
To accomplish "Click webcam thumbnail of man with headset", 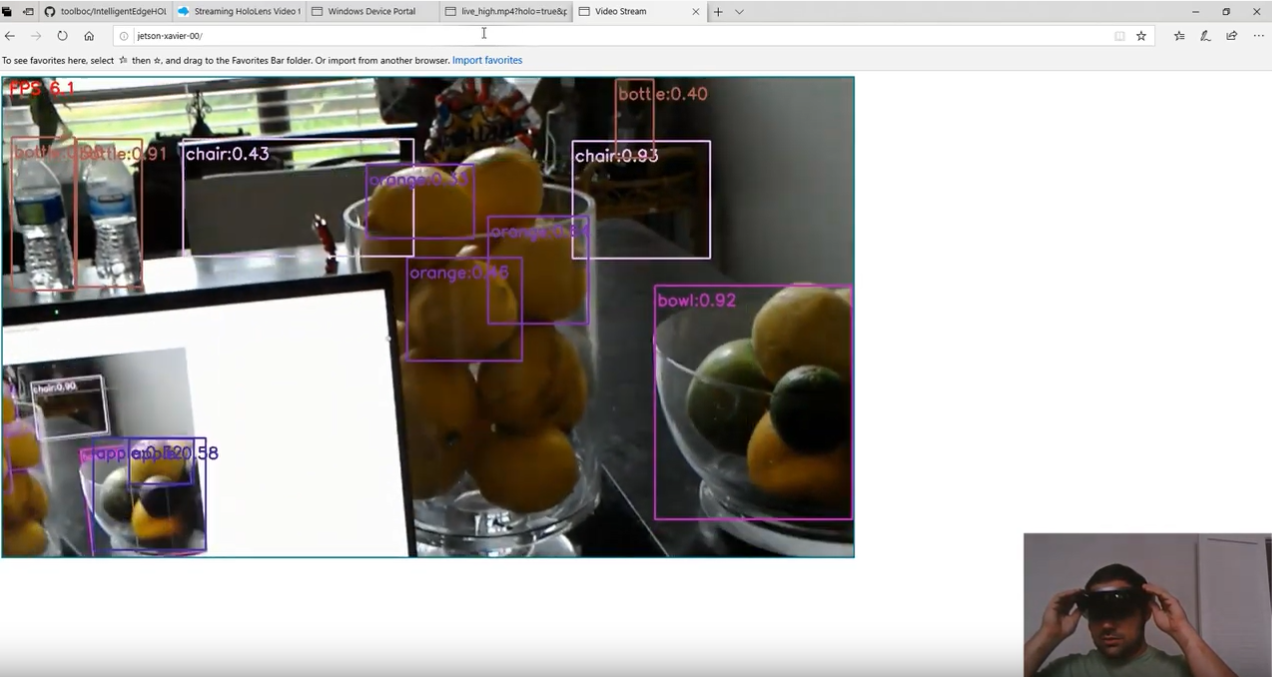I will coord(1147,605).
